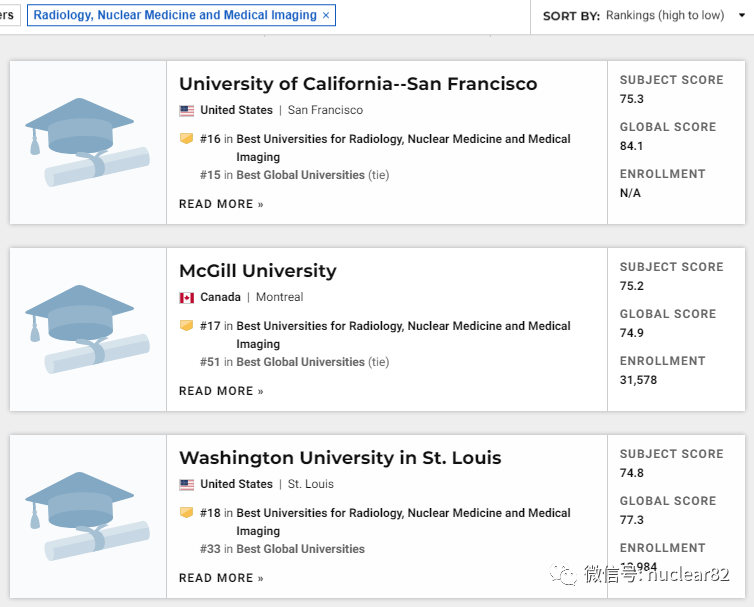
Task: Open the McGill University title link
Action: pos(258,271)
